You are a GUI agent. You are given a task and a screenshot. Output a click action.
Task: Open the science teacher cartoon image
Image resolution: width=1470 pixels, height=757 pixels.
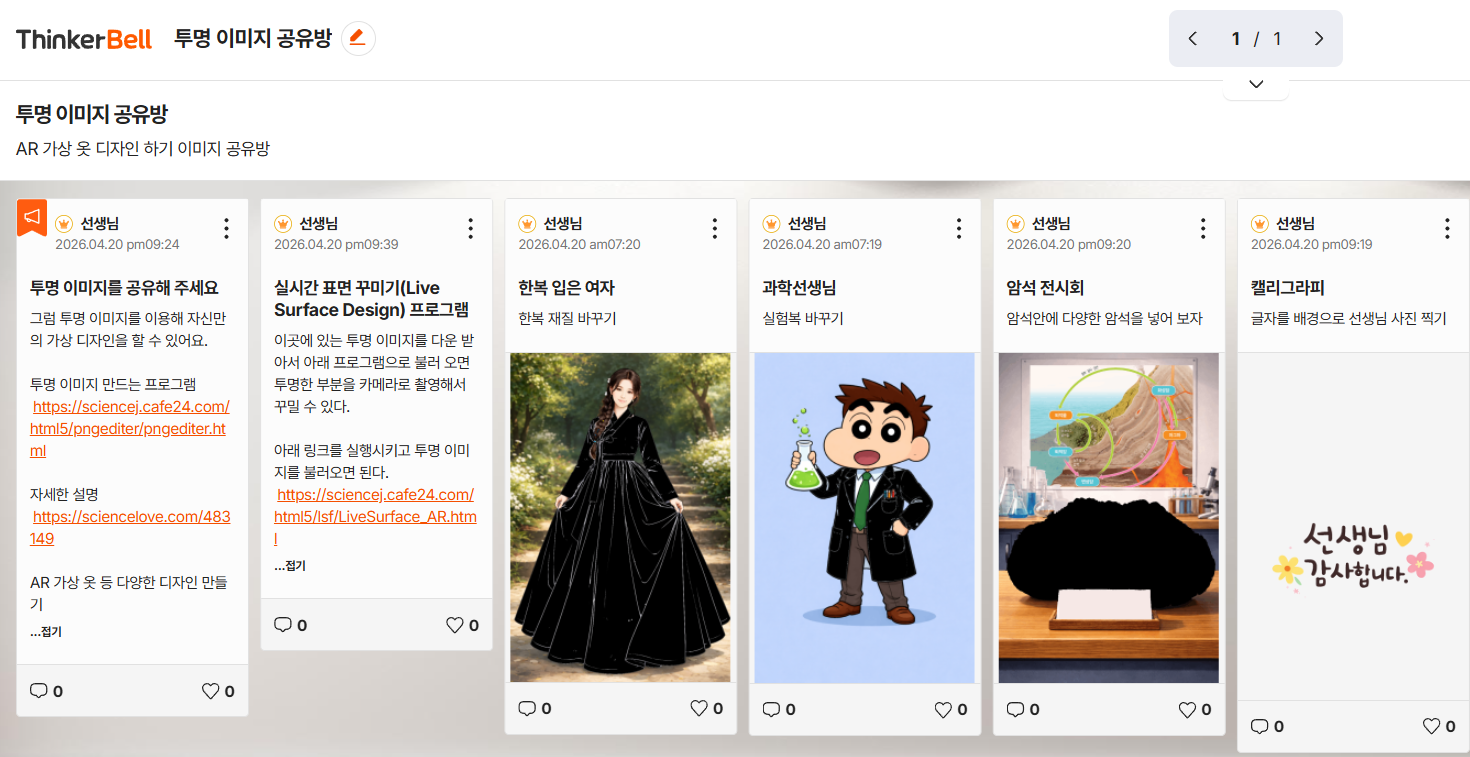pos(865,518)
